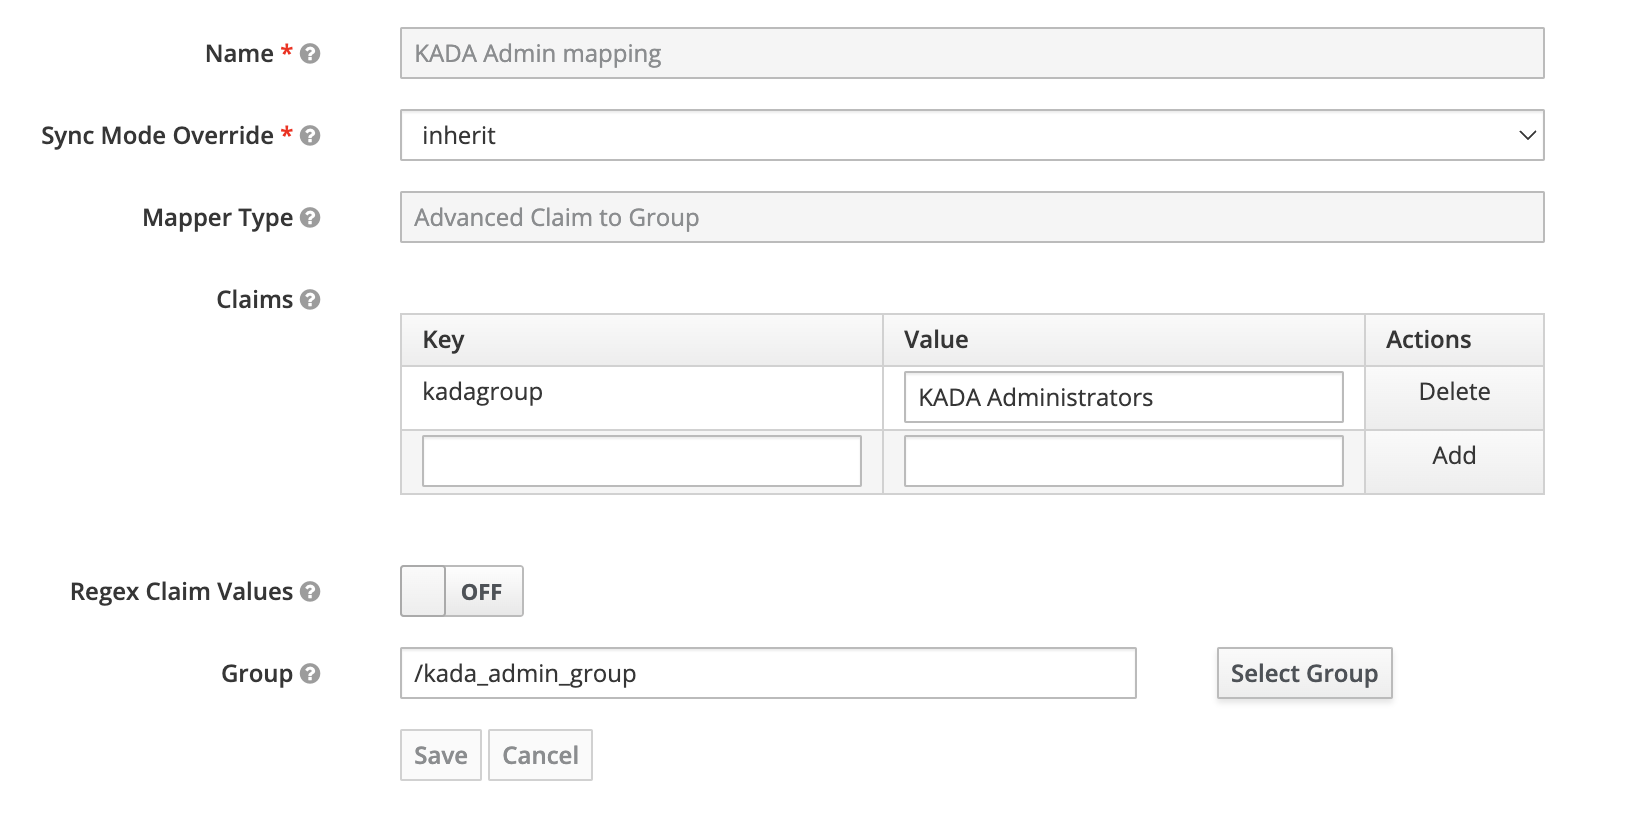1626x836 pixels.
Task: Open the Sync Mode Override dropdown
Action: tap(971, 136)
